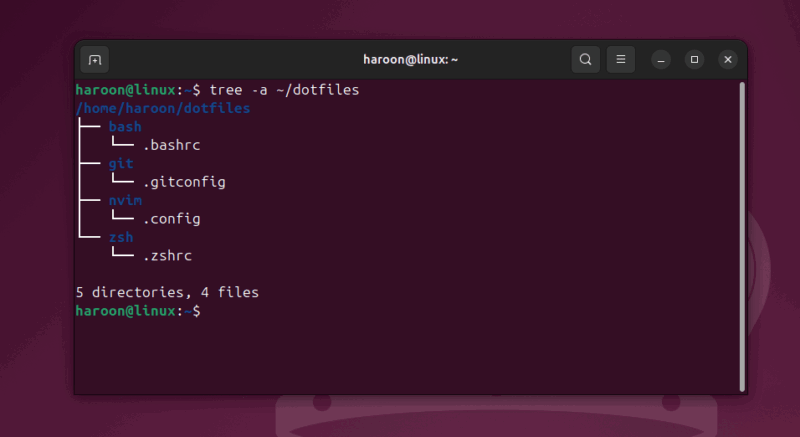The width and height of the screenshot is (800, 437).
Task: Open the hamburger main menu
Action: tap(620, 60)
